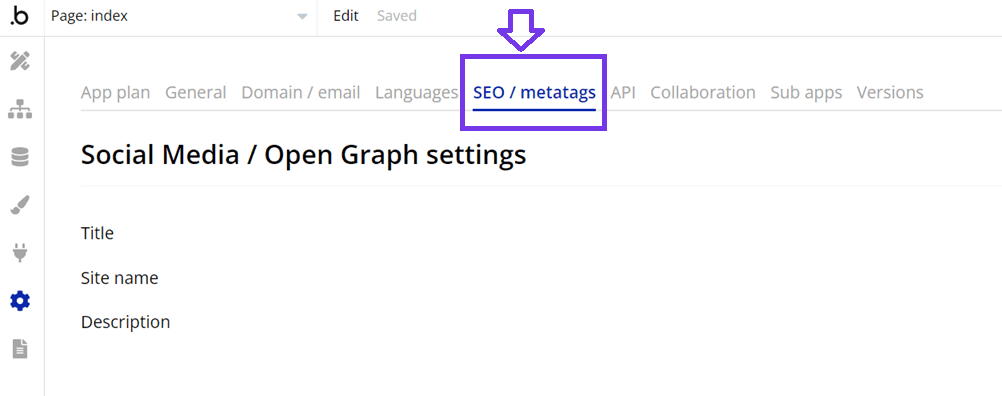This screenshot has height=396, width=1002.
Task: Click the Title field label
Action: (x=97, y=233)
